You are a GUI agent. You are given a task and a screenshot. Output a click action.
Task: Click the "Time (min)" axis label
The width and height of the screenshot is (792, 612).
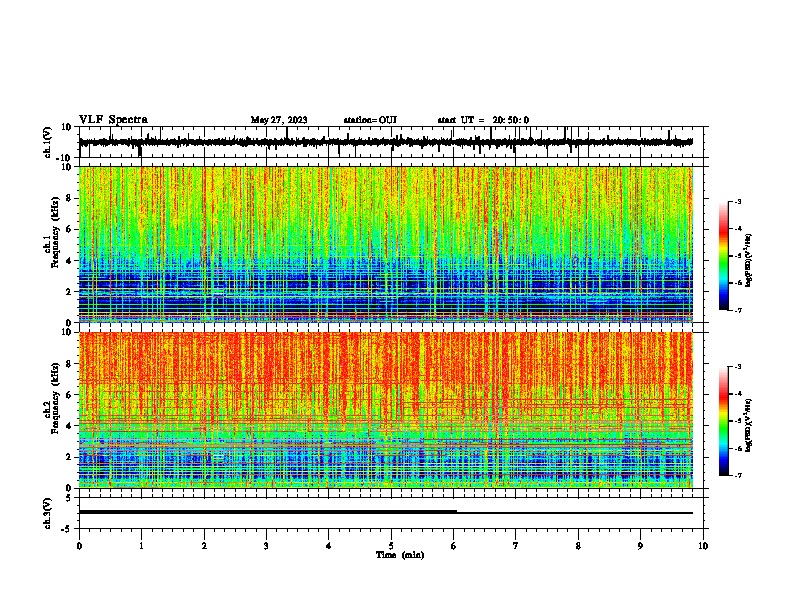[400, 555]
